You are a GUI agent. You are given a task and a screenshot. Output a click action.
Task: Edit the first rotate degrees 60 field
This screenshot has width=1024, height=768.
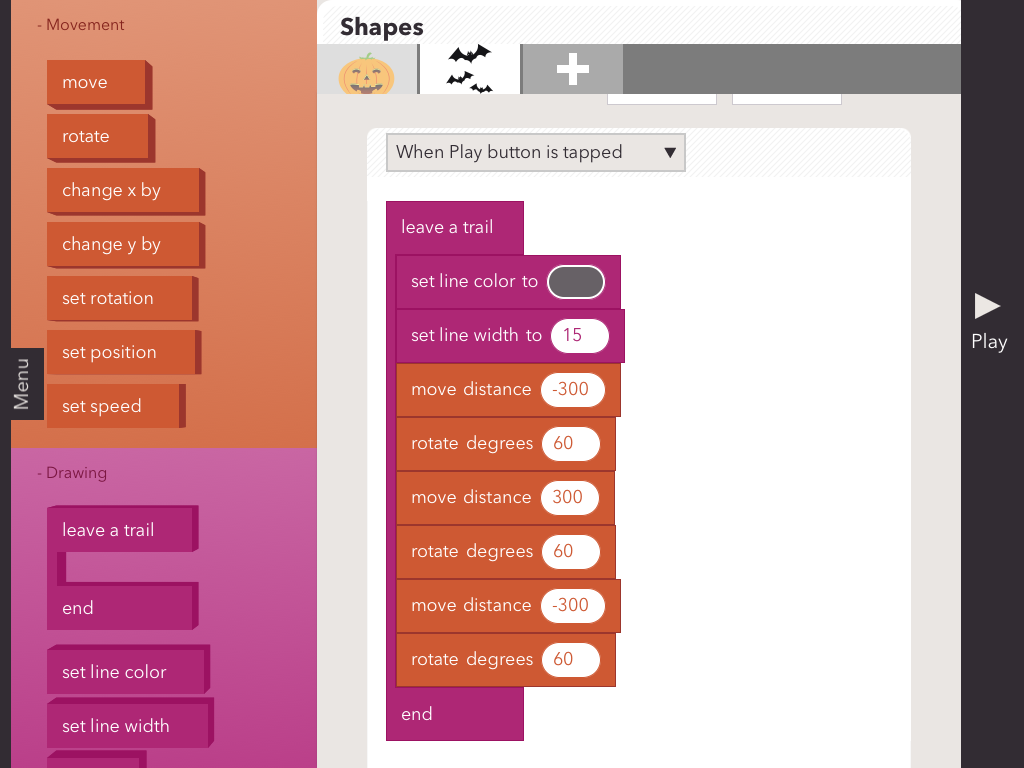(x=570, y=444)
